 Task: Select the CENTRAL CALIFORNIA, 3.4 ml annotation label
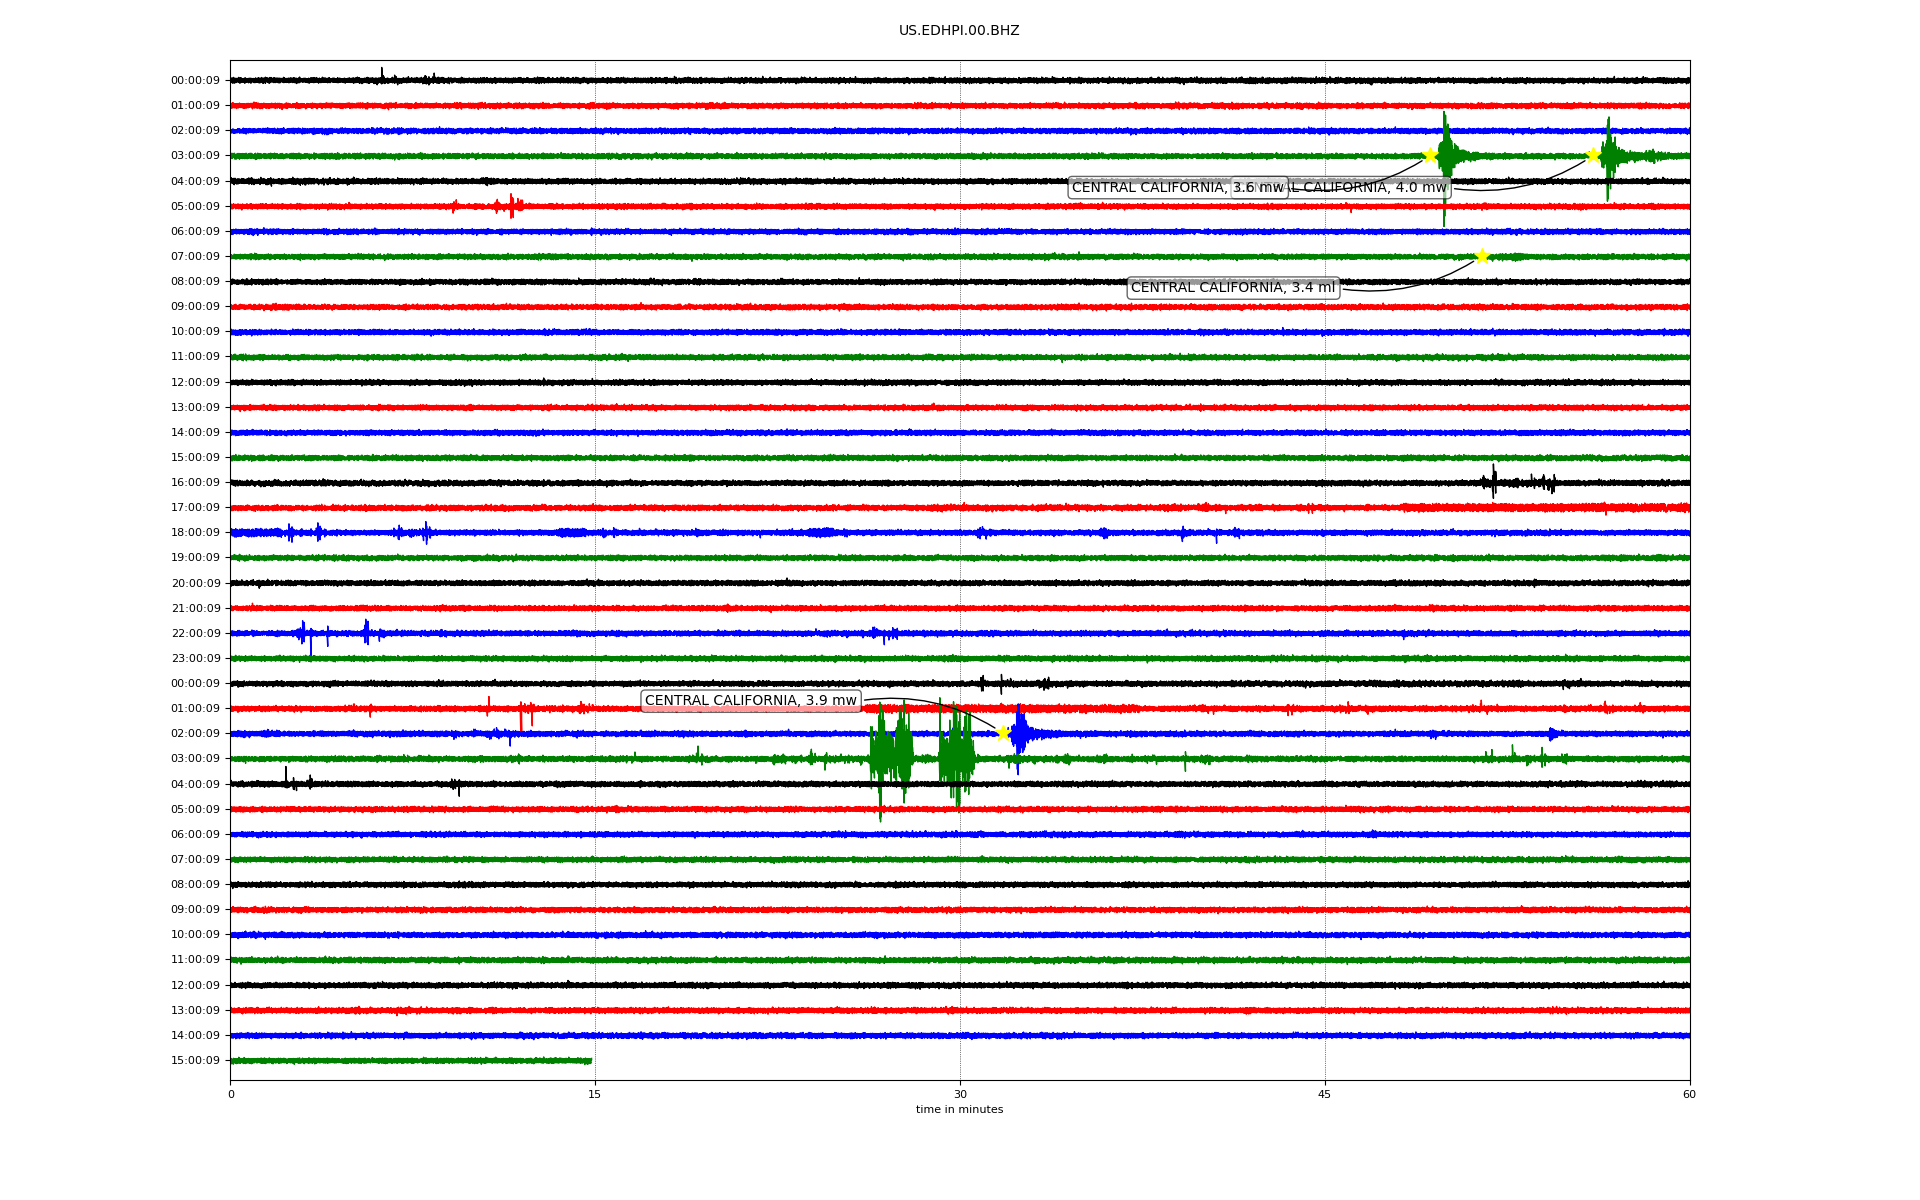pyautogui.click(x=1232, y=288)
